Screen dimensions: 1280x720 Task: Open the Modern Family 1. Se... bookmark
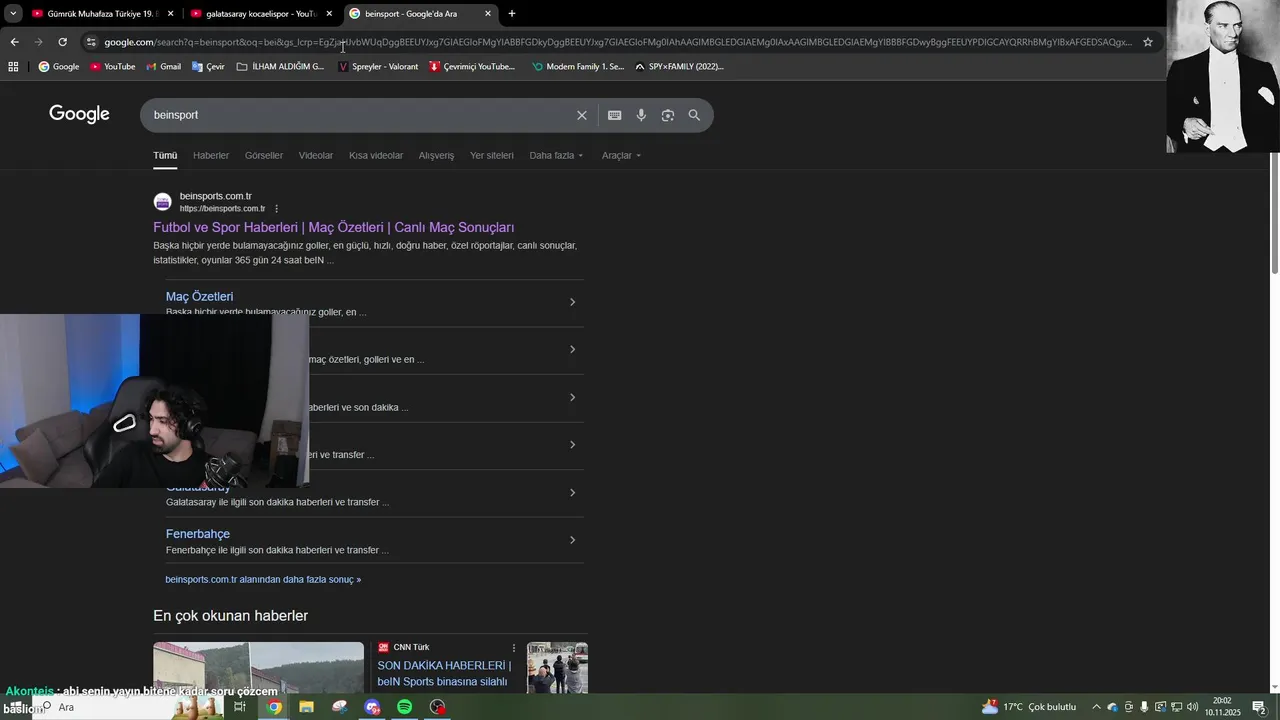[x=578, y=67]
